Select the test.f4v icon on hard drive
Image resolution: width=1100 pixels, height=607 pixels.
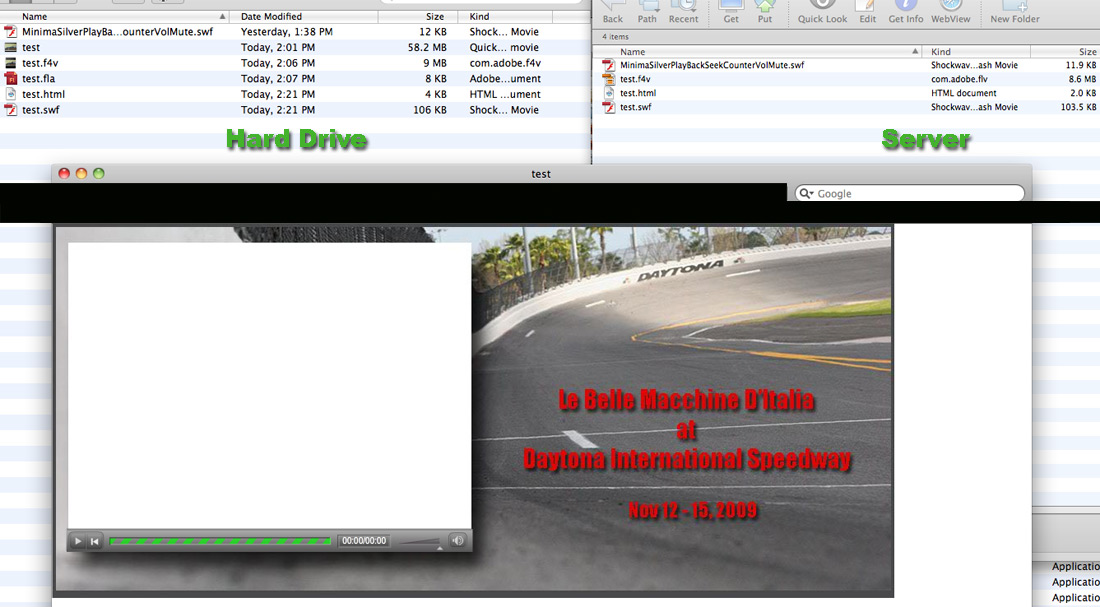coord(11,62)
